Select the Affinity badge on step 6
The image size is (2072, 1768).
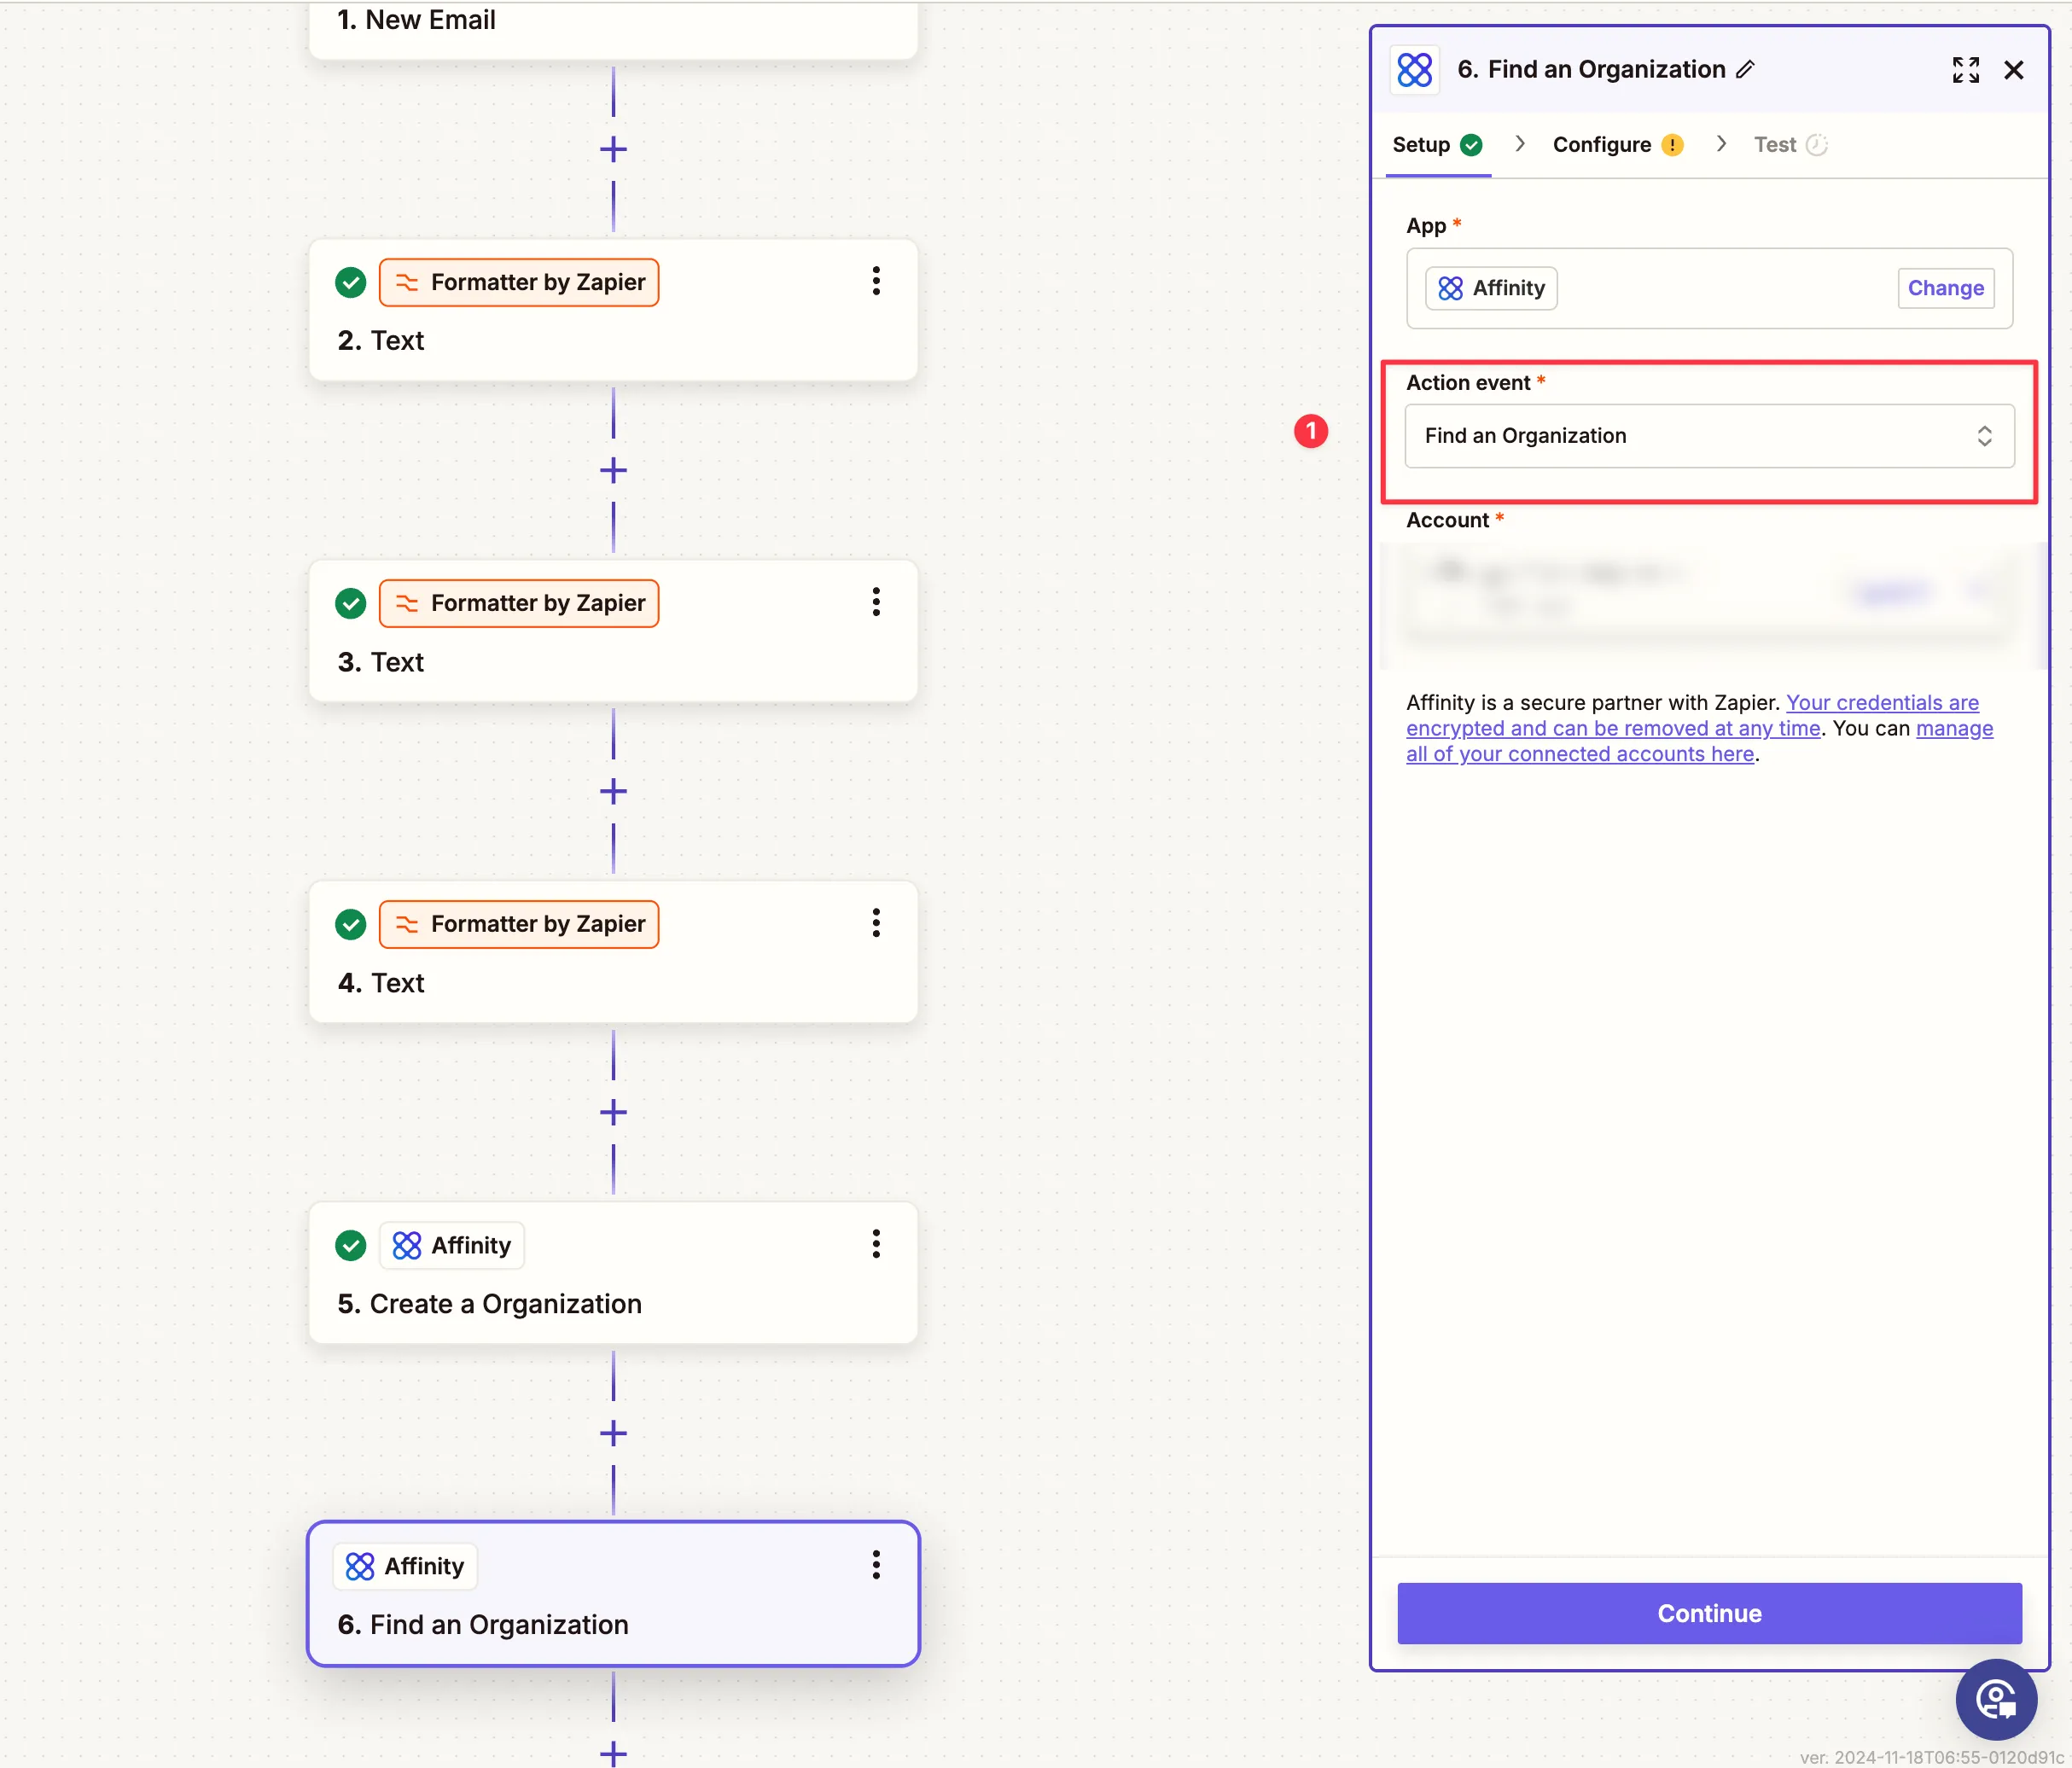405,1567
